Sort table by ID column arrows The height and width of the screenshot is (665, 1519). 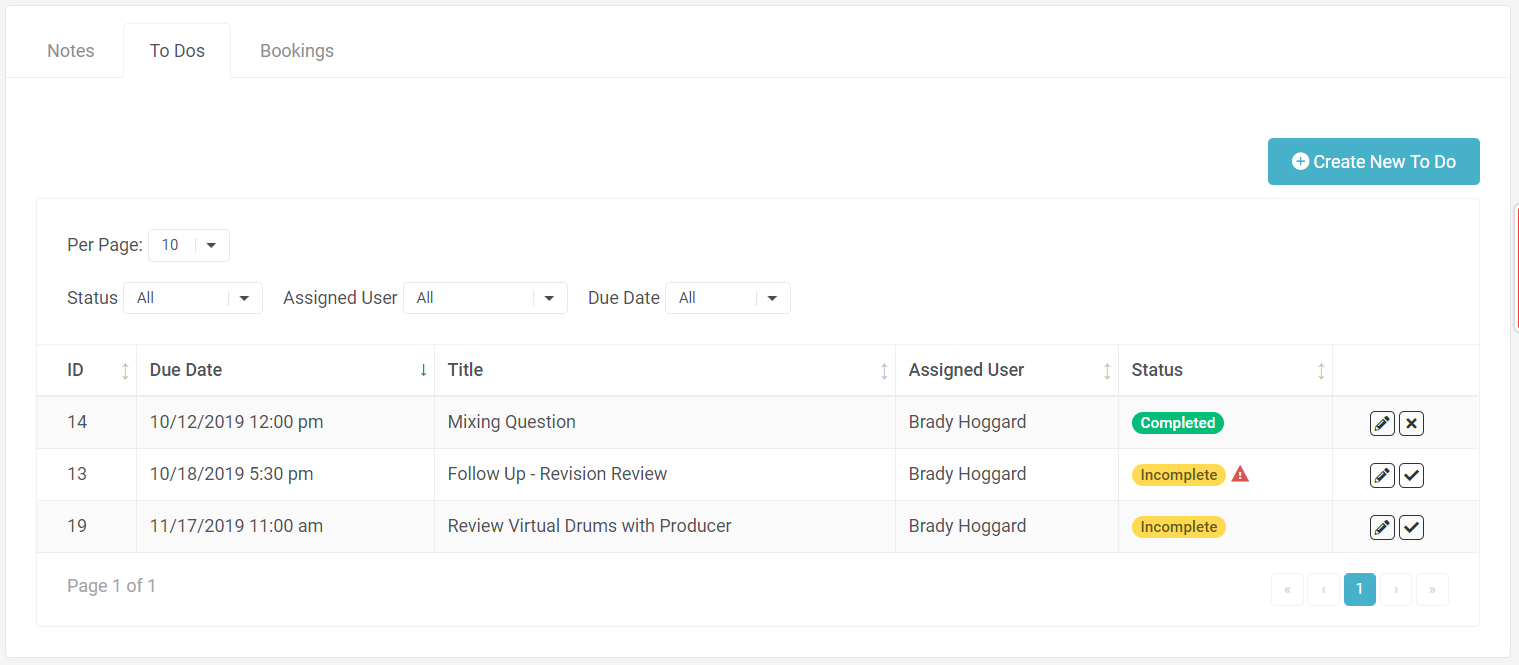coord(125,371)
